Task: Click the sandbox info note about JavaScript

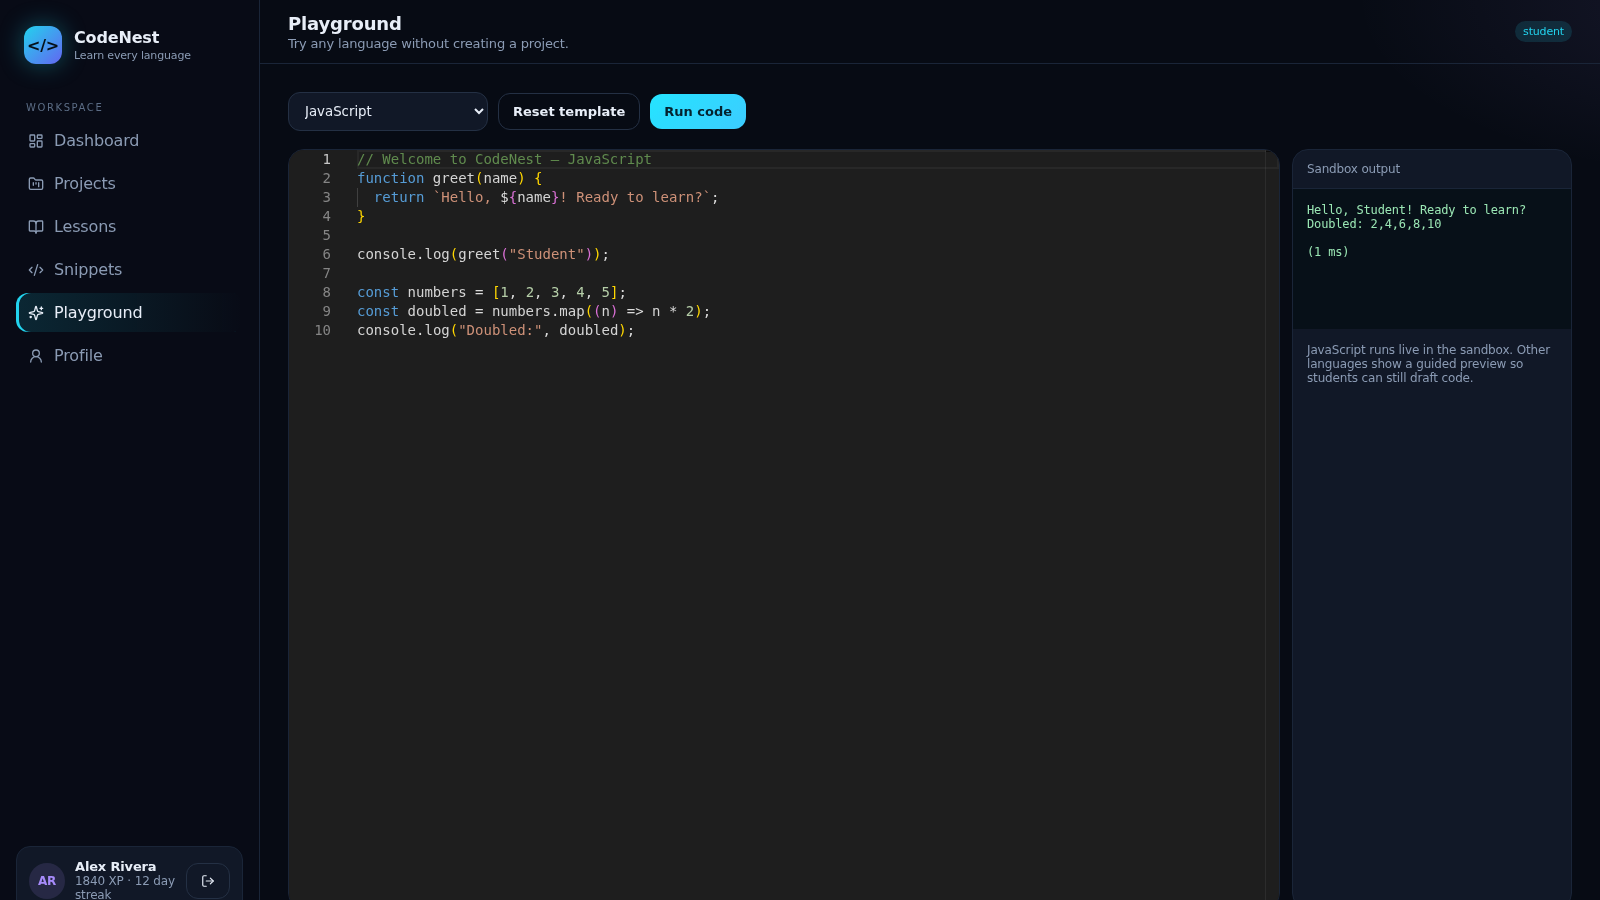Action: click(1431, 364)
